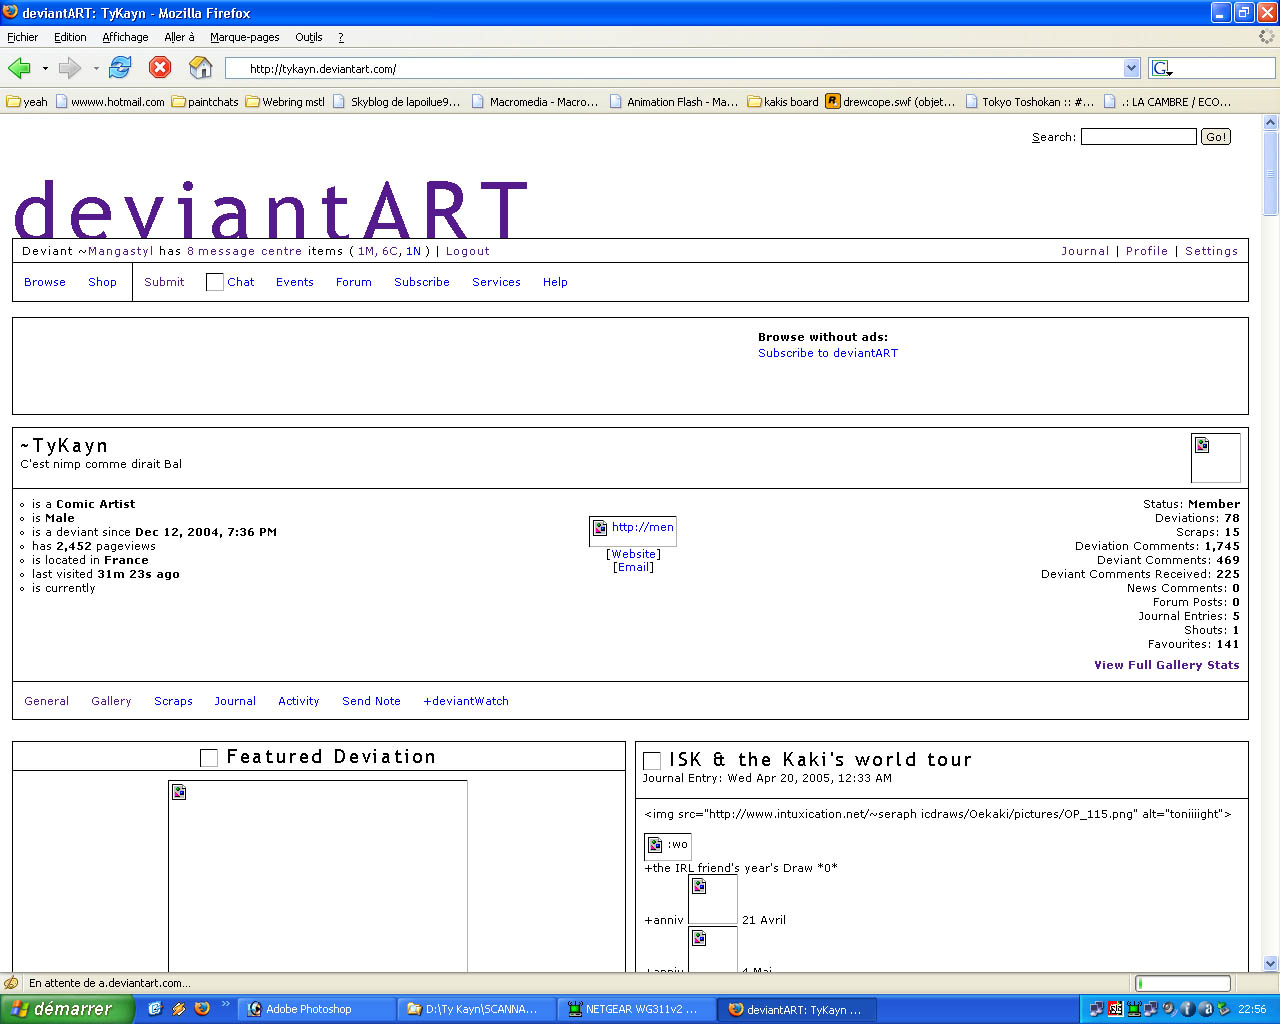This screenshot has width=1280, height=1024.
Task: Open the Submit navigation link
Action: (x=164, y=282)
